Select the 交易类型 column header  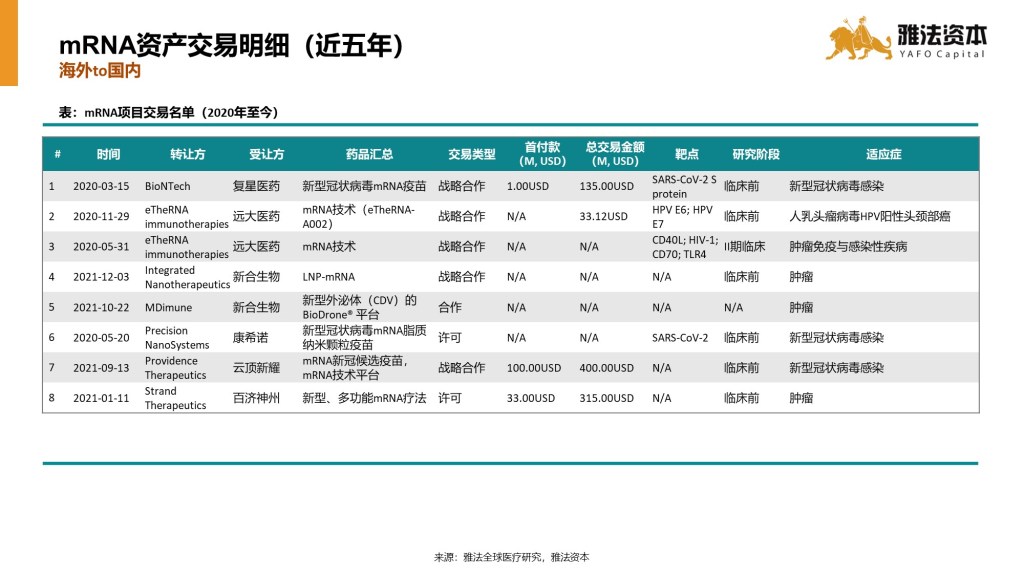[471, 154]
